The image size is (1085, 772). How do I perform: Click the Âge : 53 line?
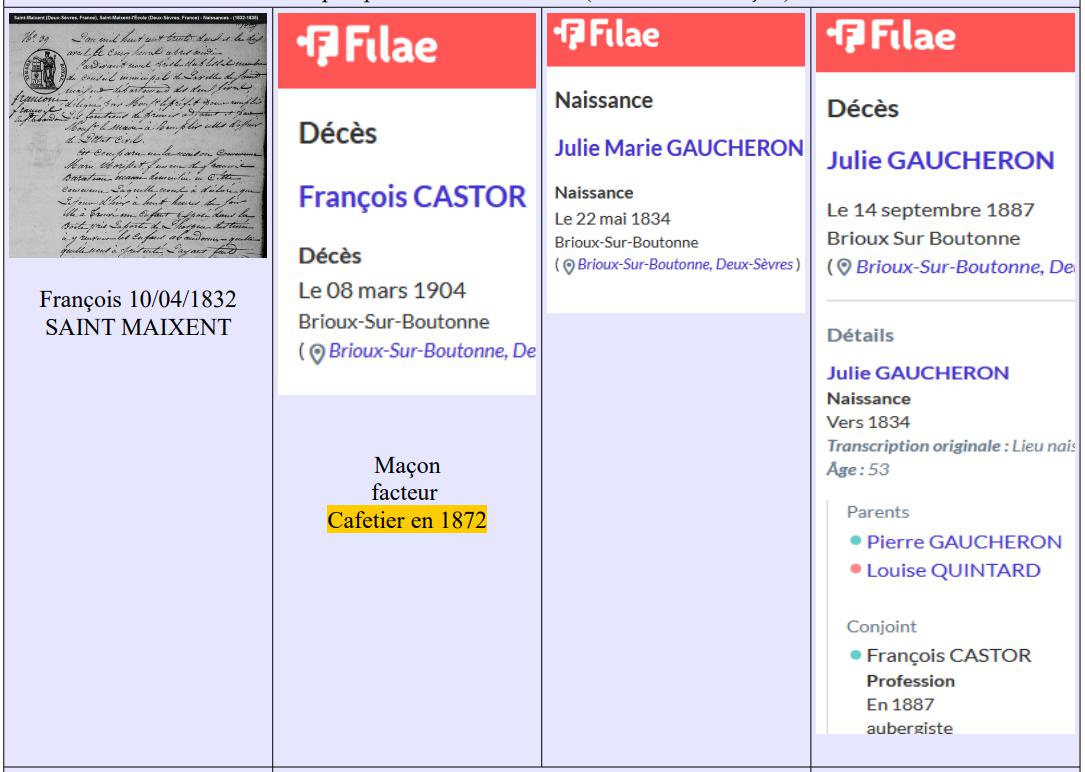click(x=858, y=470)
